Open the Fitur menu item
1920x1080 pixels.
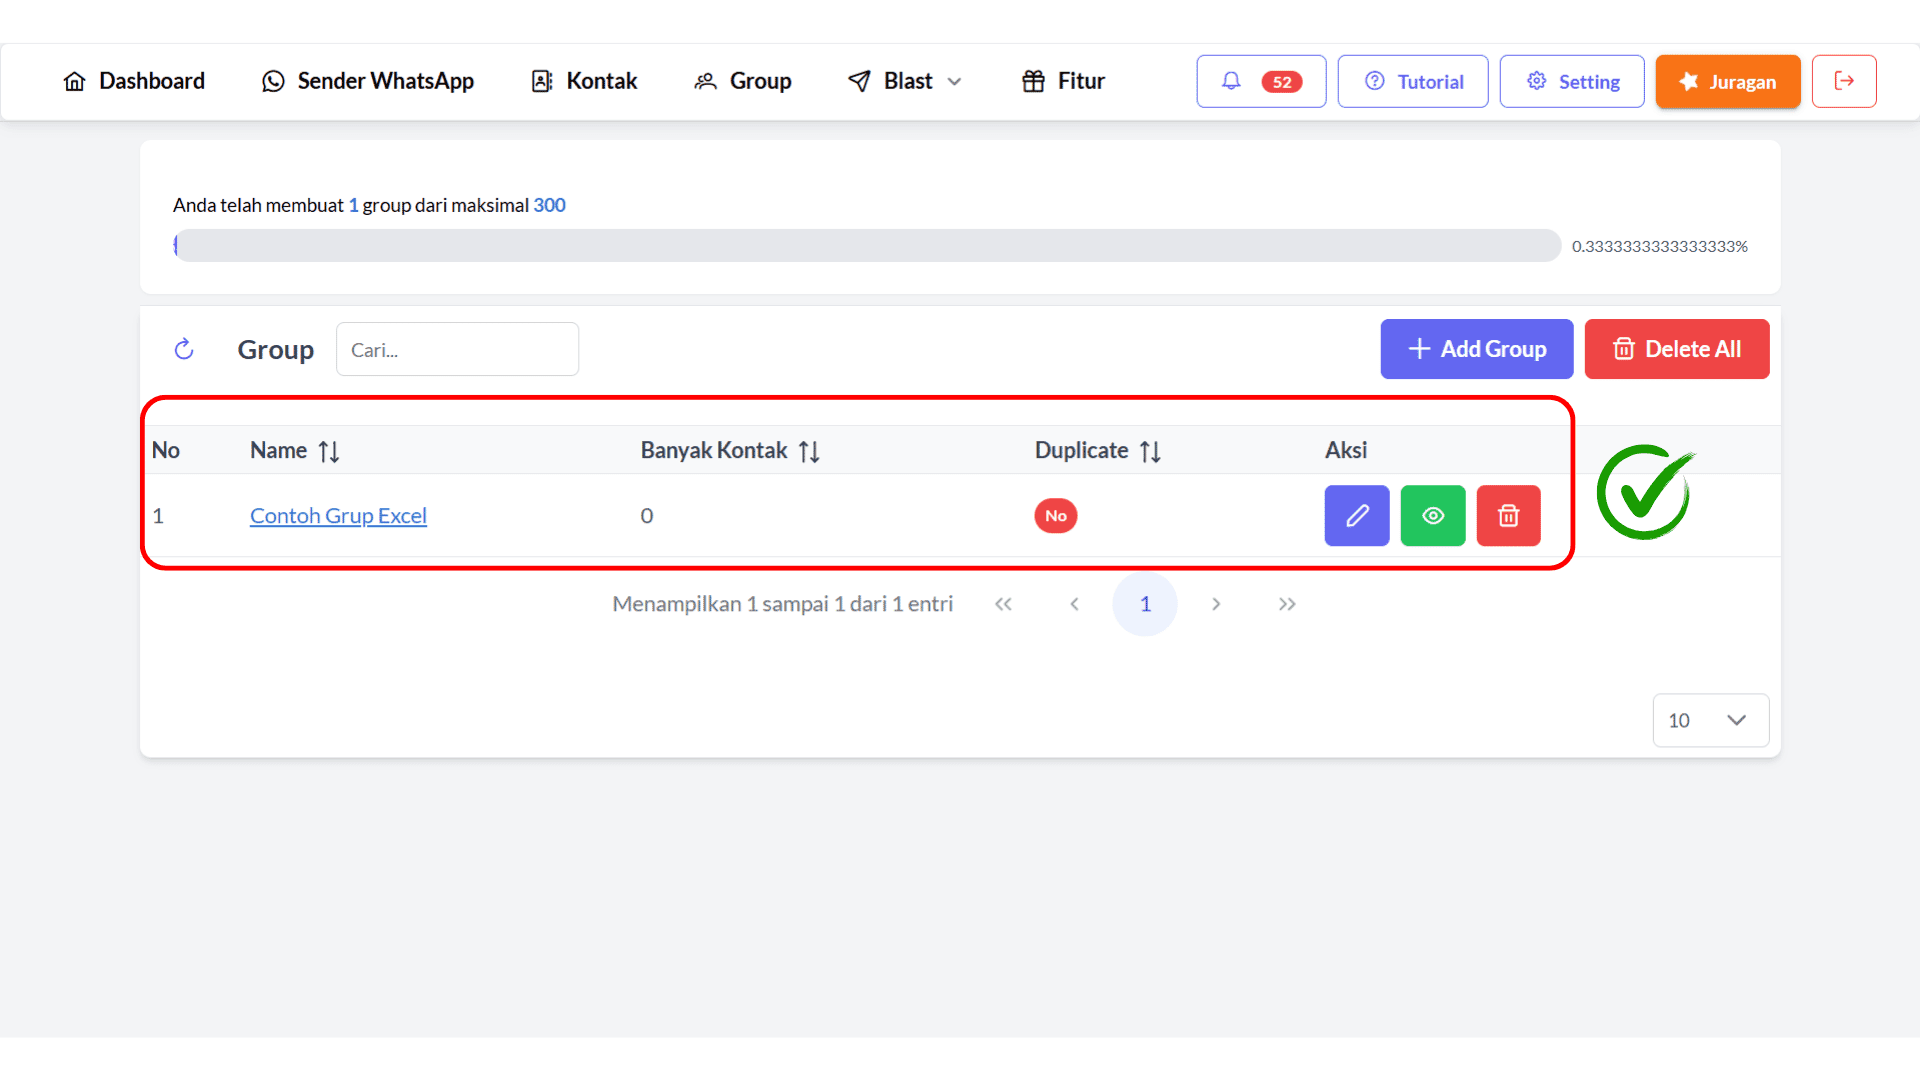click(1063, 81)
